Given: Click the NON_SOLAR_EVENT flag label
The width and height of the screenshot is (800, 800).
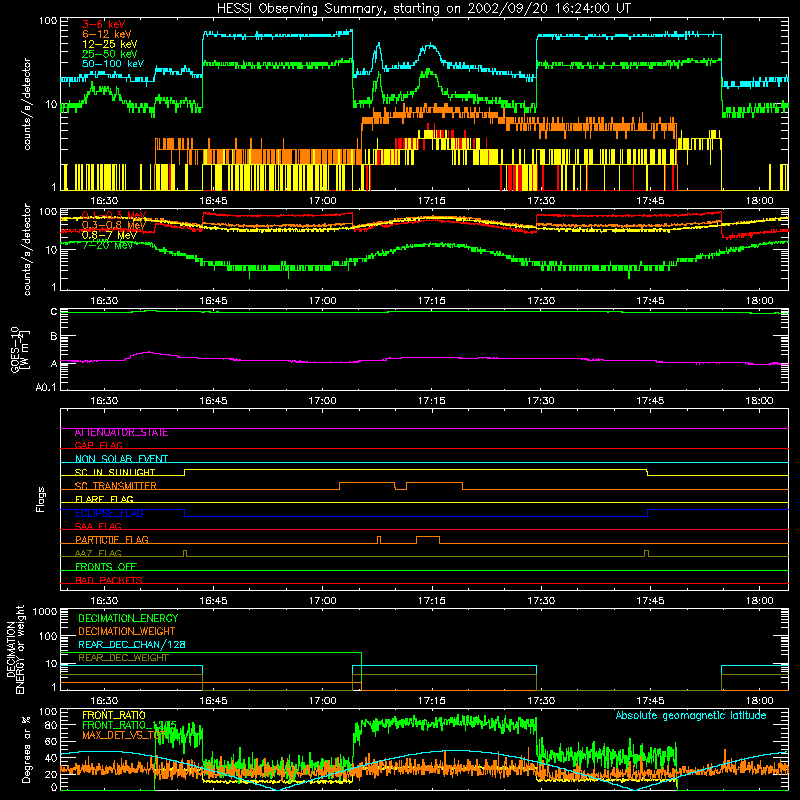Looking at the screenshot, I should 121,459.
